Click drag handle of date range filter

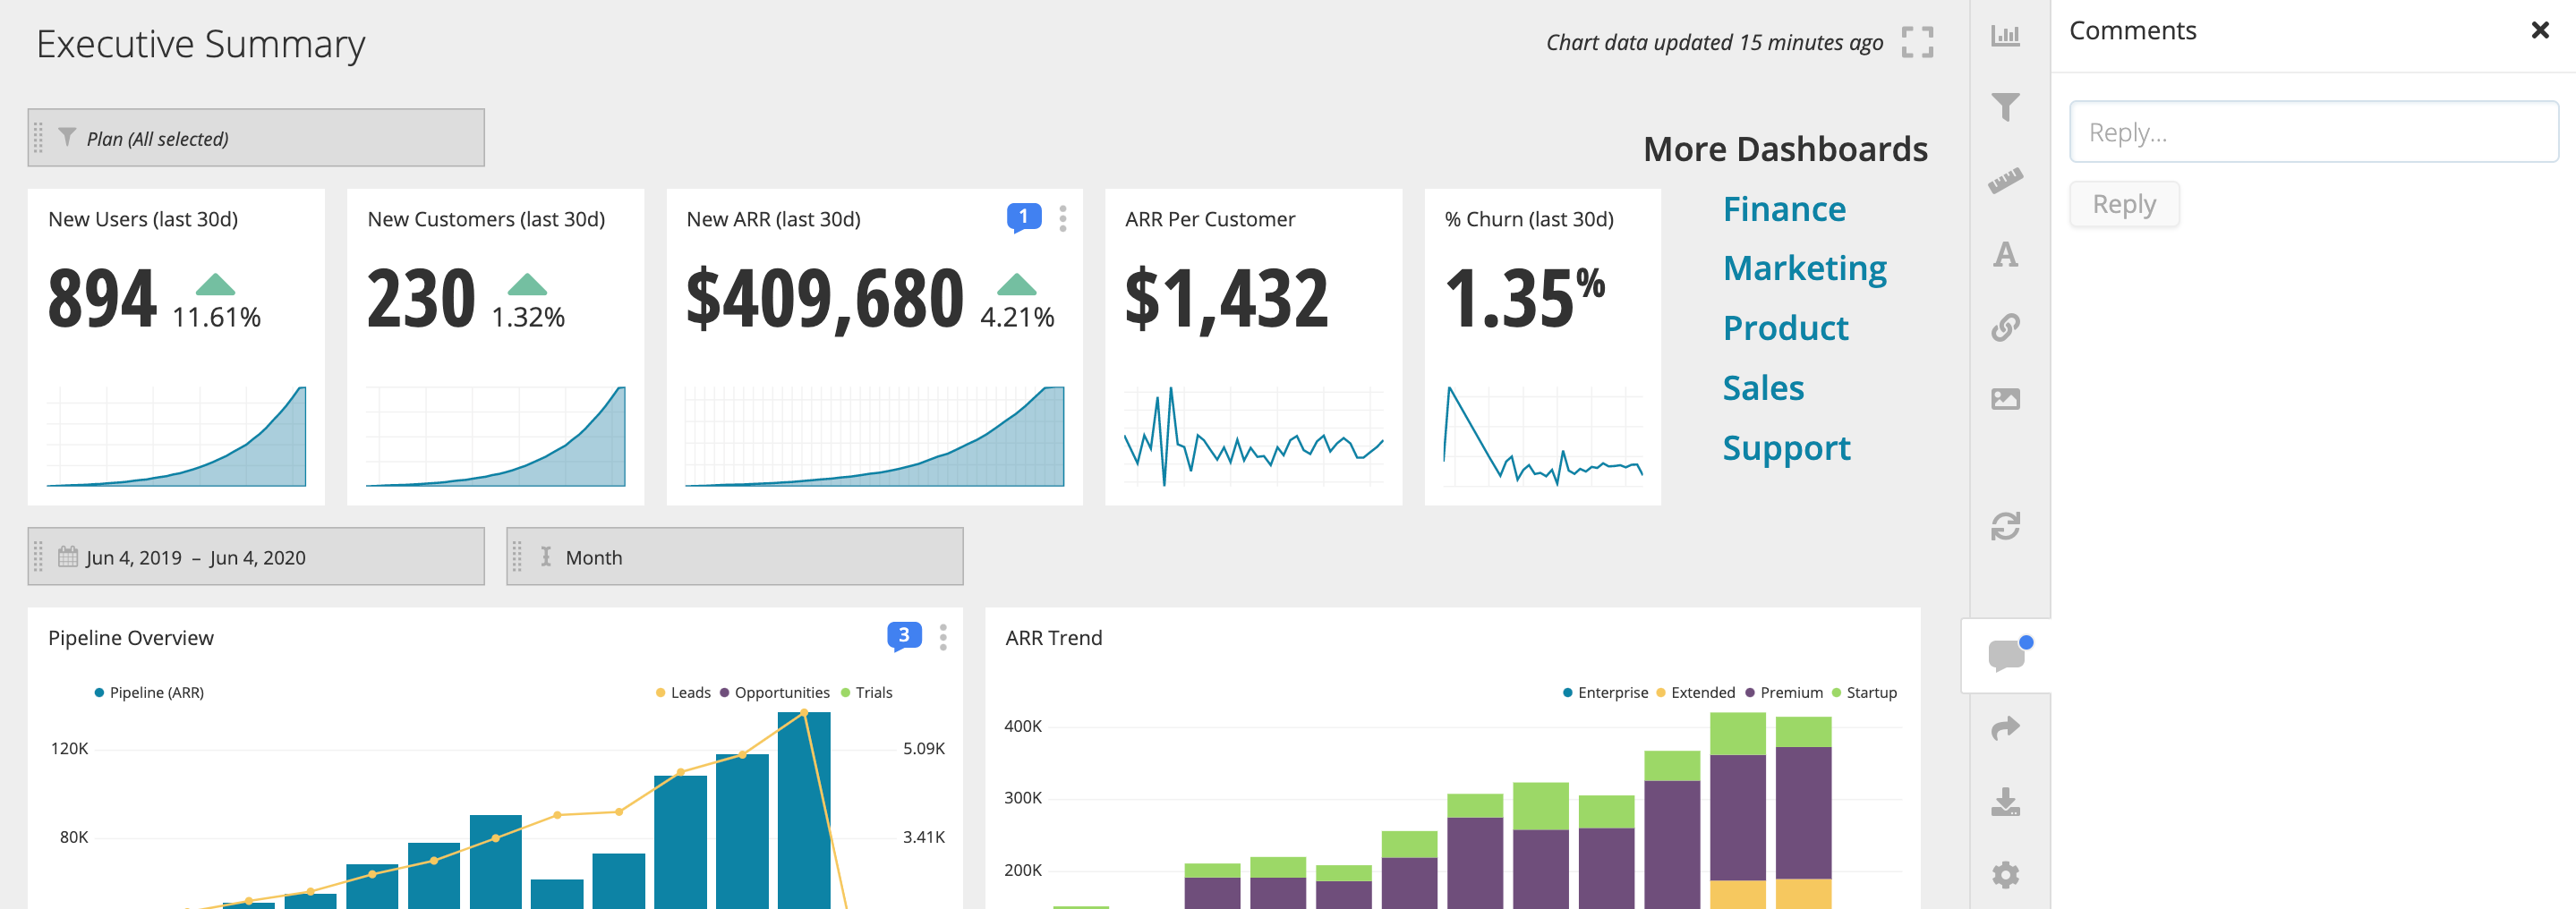coord(38,556)
